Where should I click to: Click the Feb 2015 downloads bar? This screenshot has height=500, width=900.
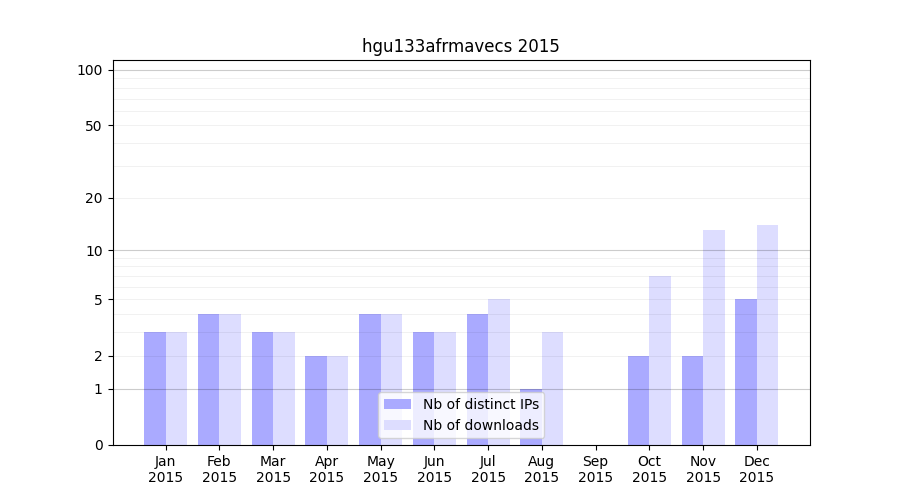(230, 380)
